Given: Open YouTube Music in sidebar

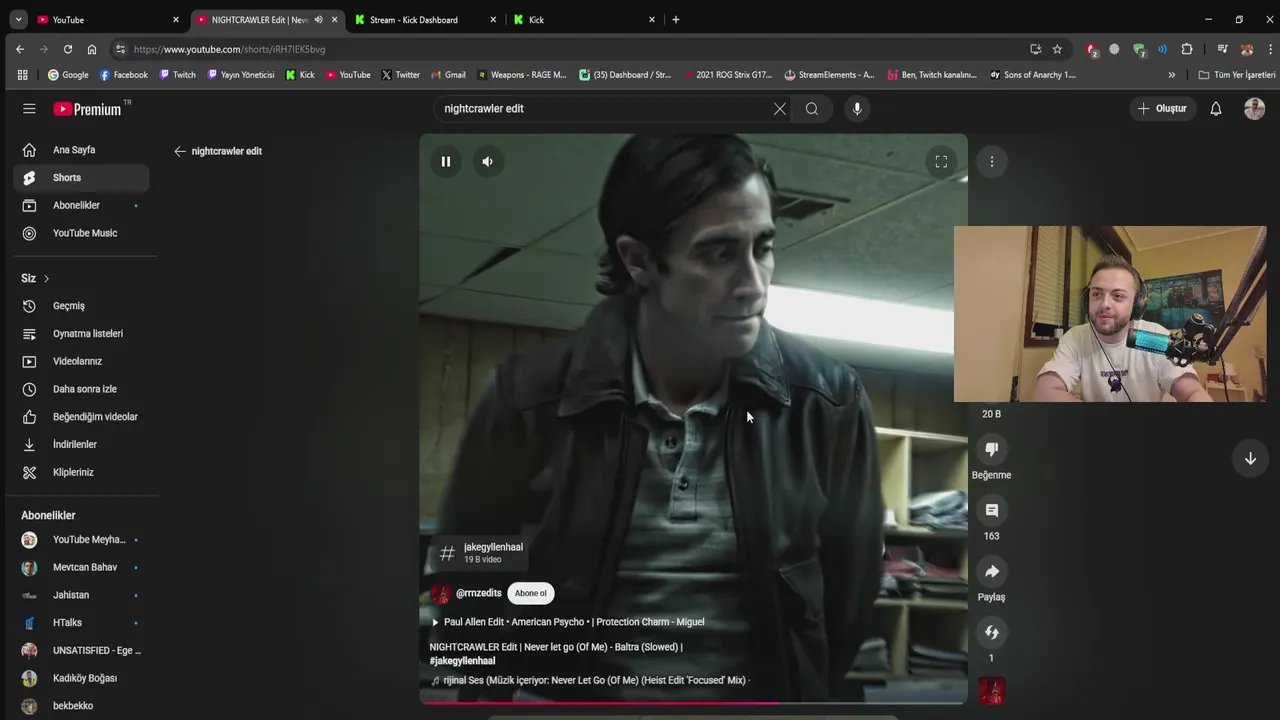Looking at the screenshot, I should click(80, 233).
